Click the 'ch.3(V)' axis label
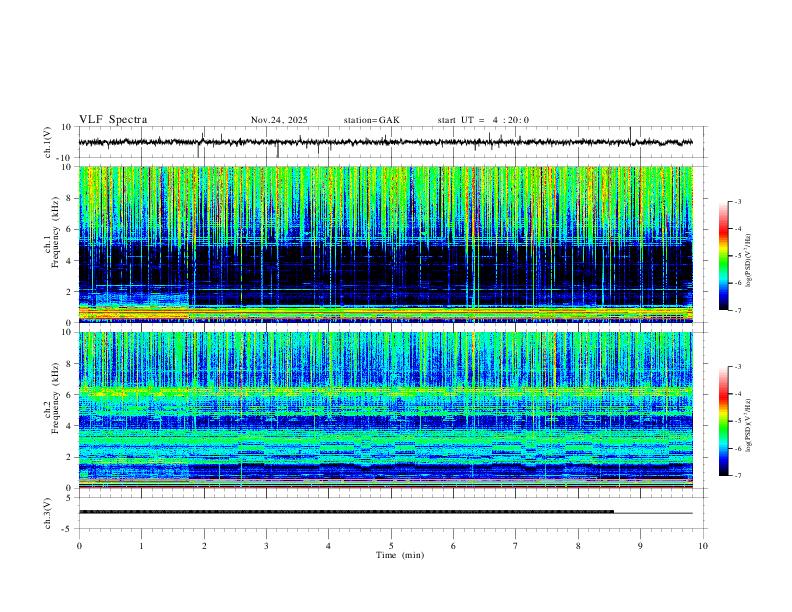The image size is (792, 612). (48, 514)
